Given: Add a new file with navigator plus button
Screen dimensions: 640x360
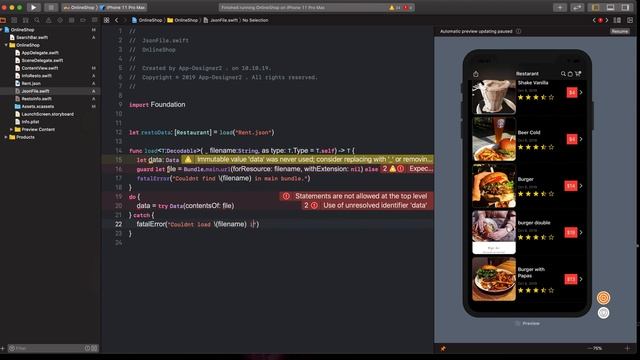Looking at the screenshot, I should pyautogui.click(x=2, y=348).
